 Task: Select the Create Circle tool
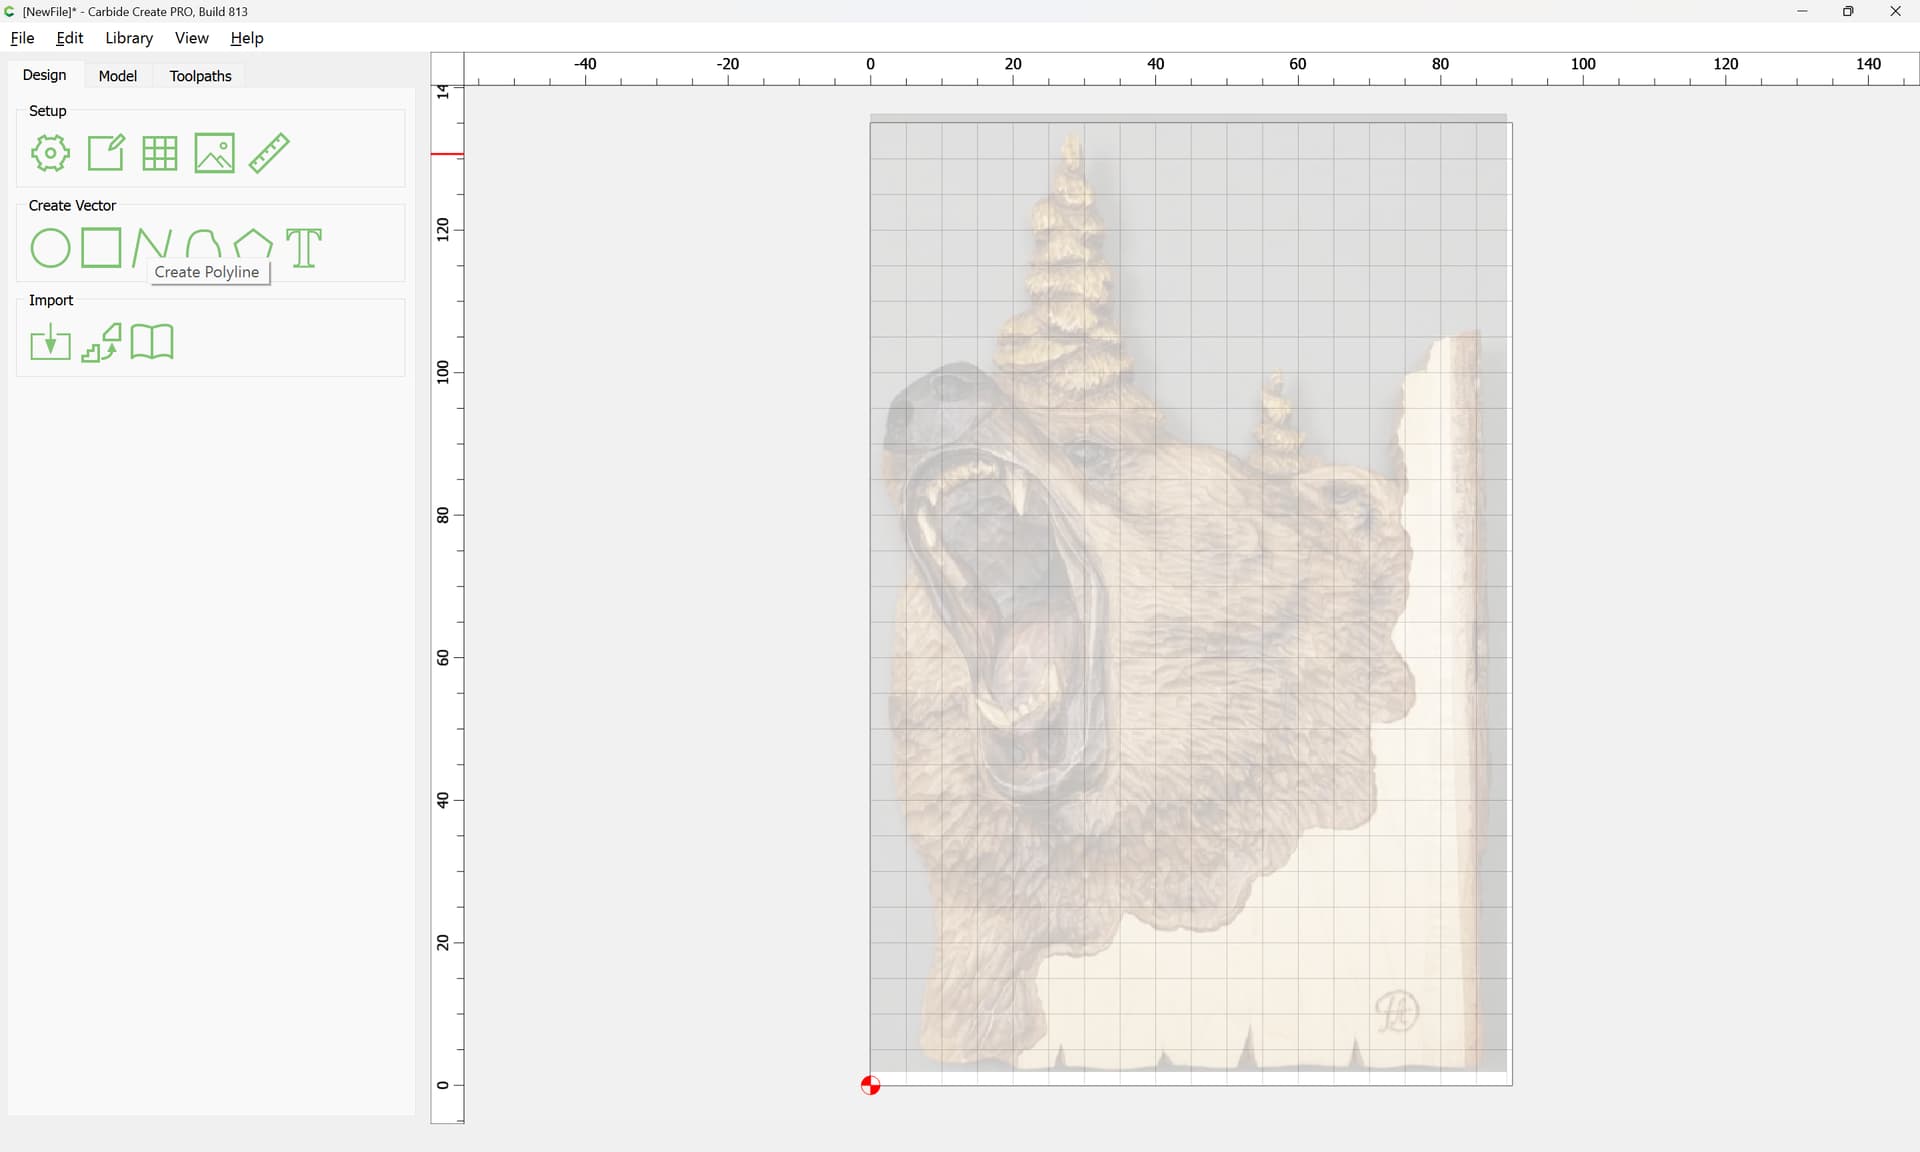50,248
